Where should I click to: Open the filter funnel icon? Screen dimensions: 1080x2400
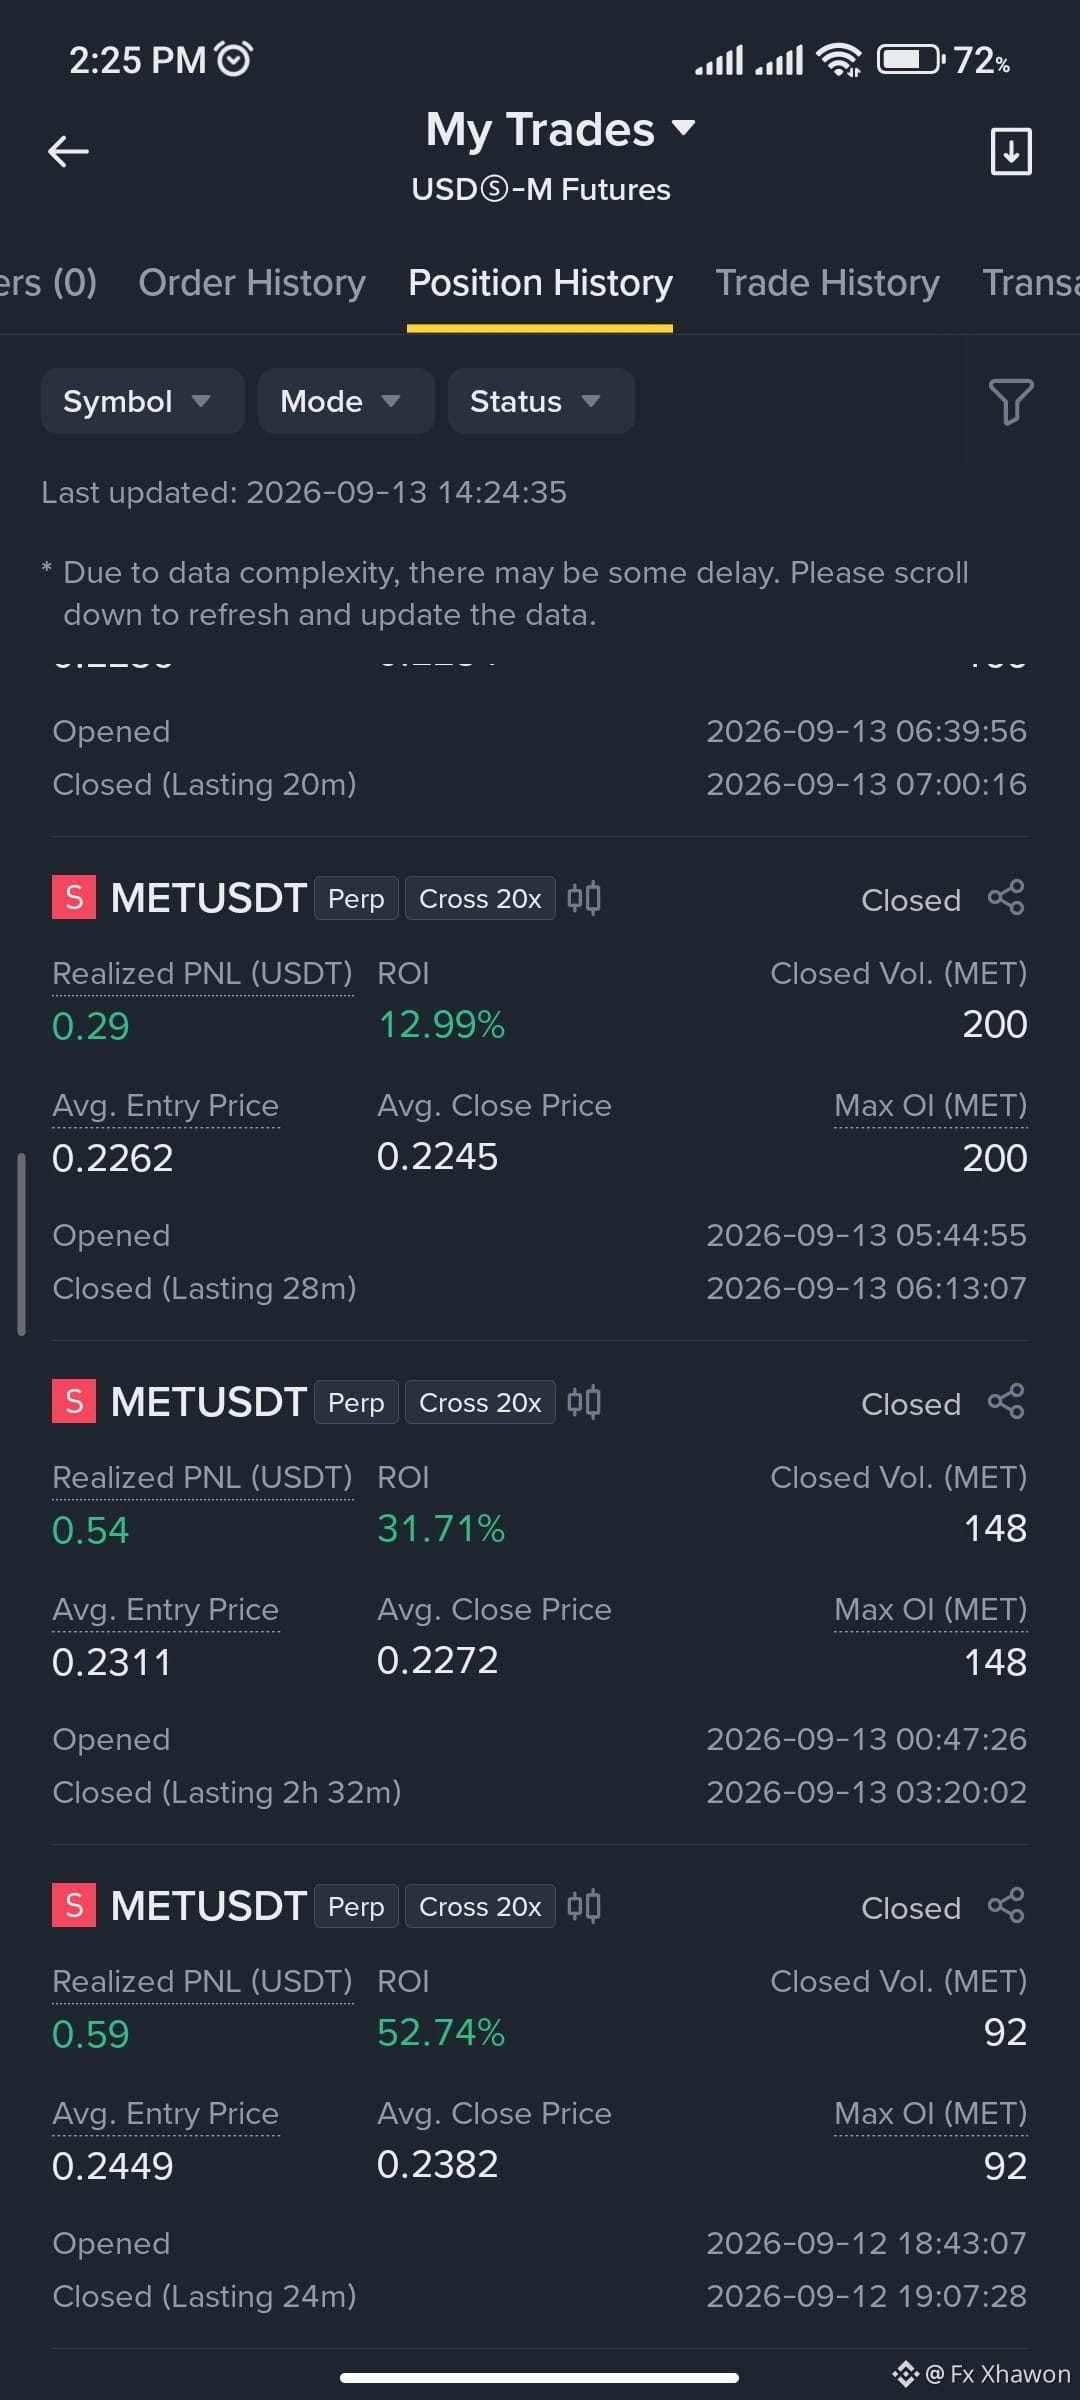click(x=1010, y=401)
